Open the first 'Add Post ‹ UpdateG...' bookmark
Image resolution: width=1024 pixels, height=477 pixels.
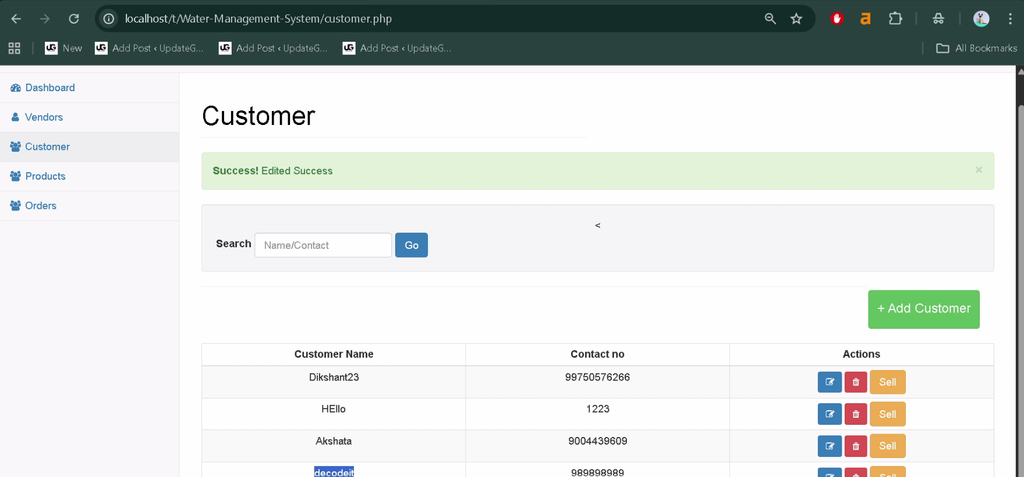click(150, 48)
